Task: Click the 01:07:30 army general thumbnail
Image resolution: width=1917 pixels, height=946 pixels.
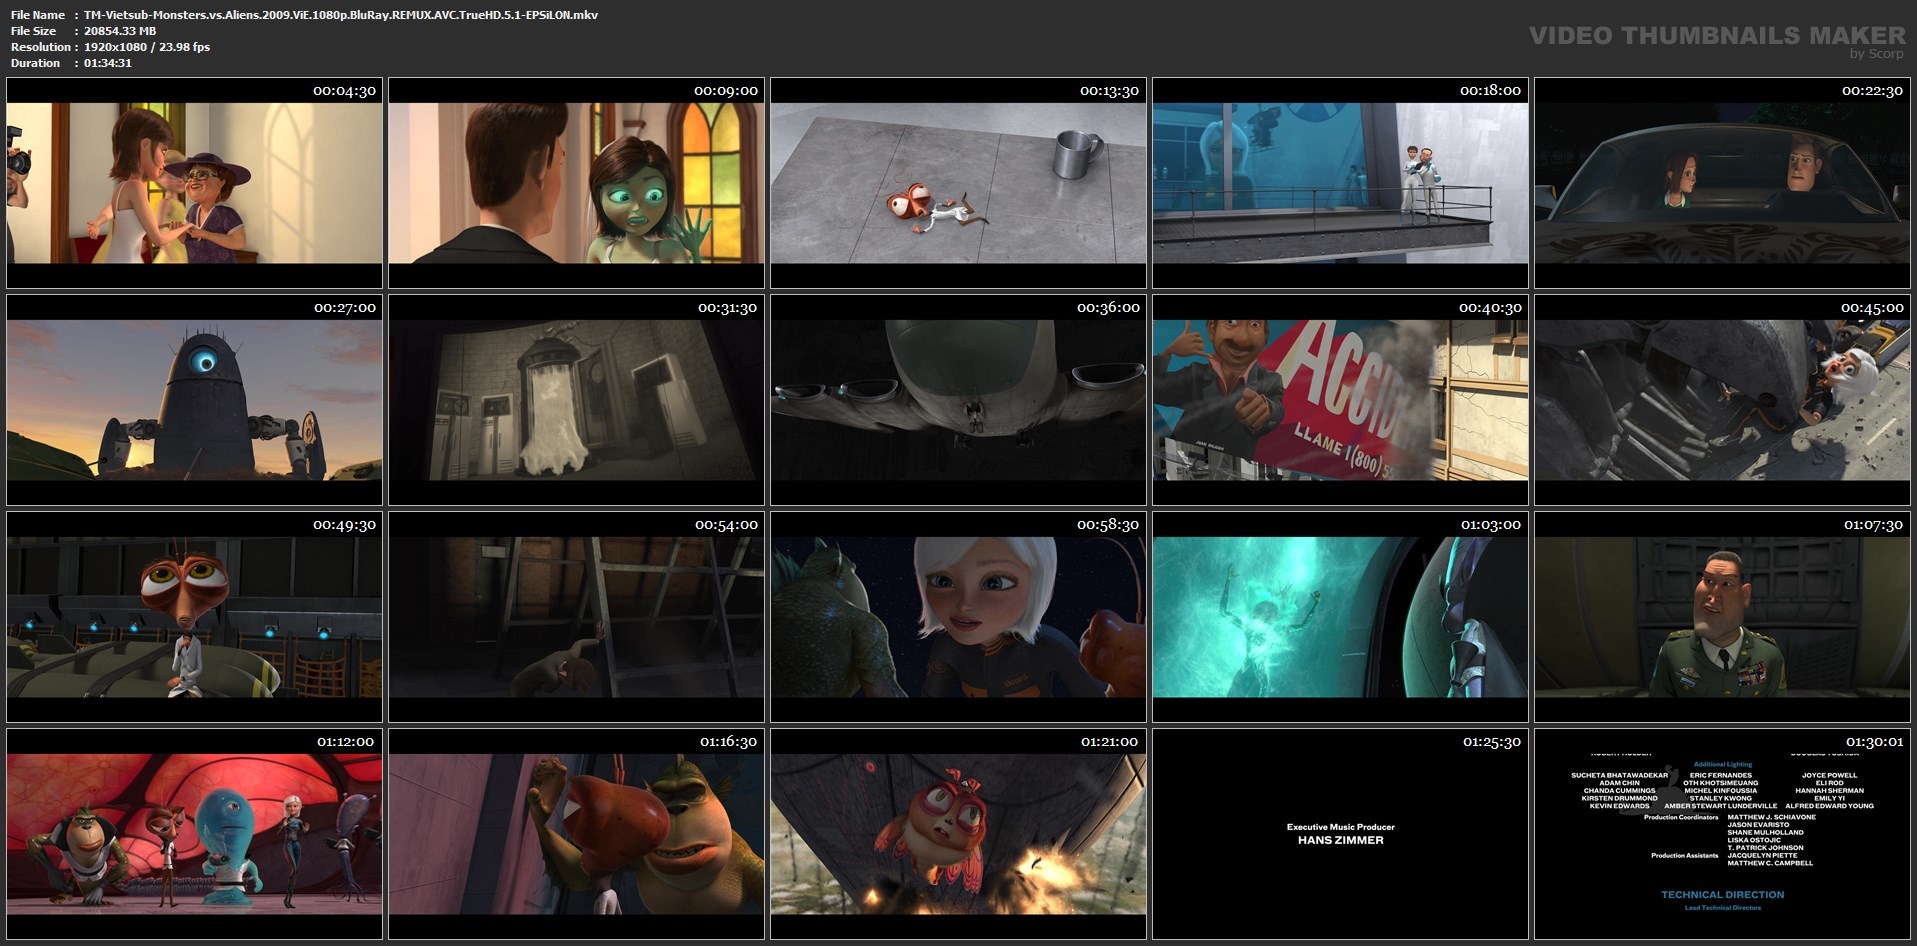Action: tap(1722, 617)
